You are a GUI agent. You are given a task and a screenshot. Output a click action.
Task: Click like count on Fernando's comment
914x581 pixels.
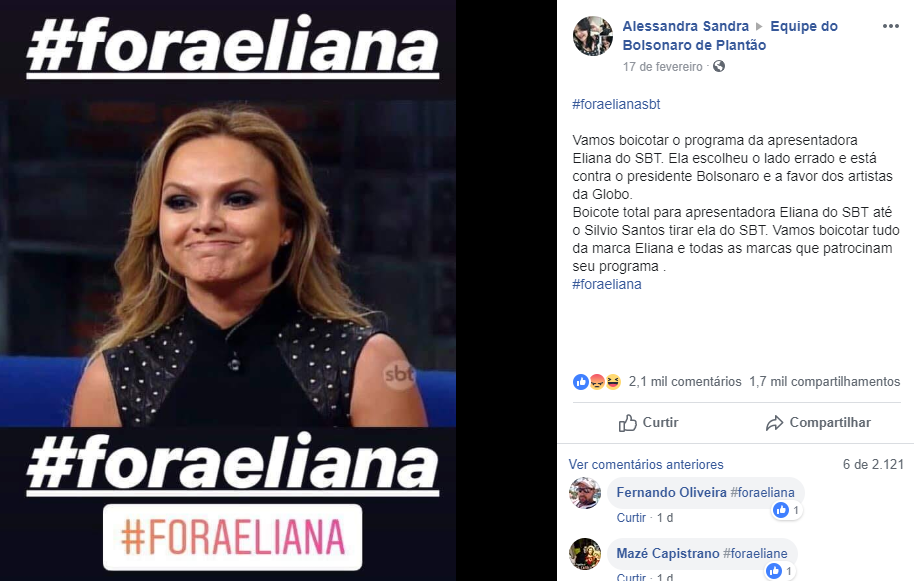coord(788,510)
